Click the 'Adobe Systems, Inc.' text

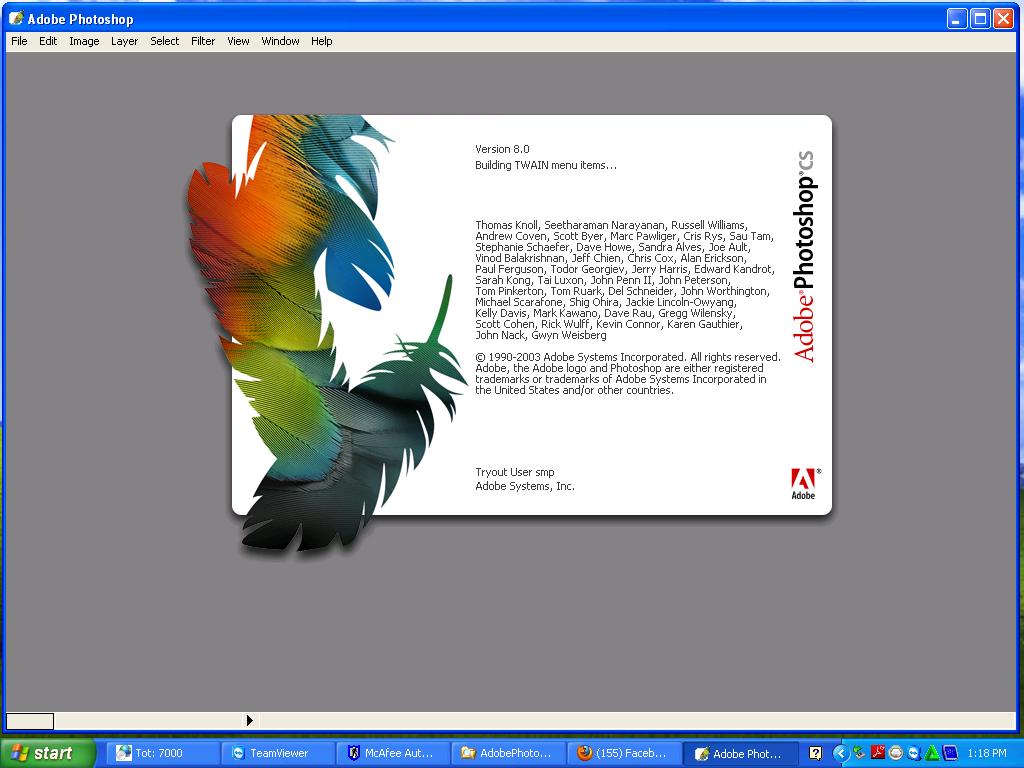525,487
